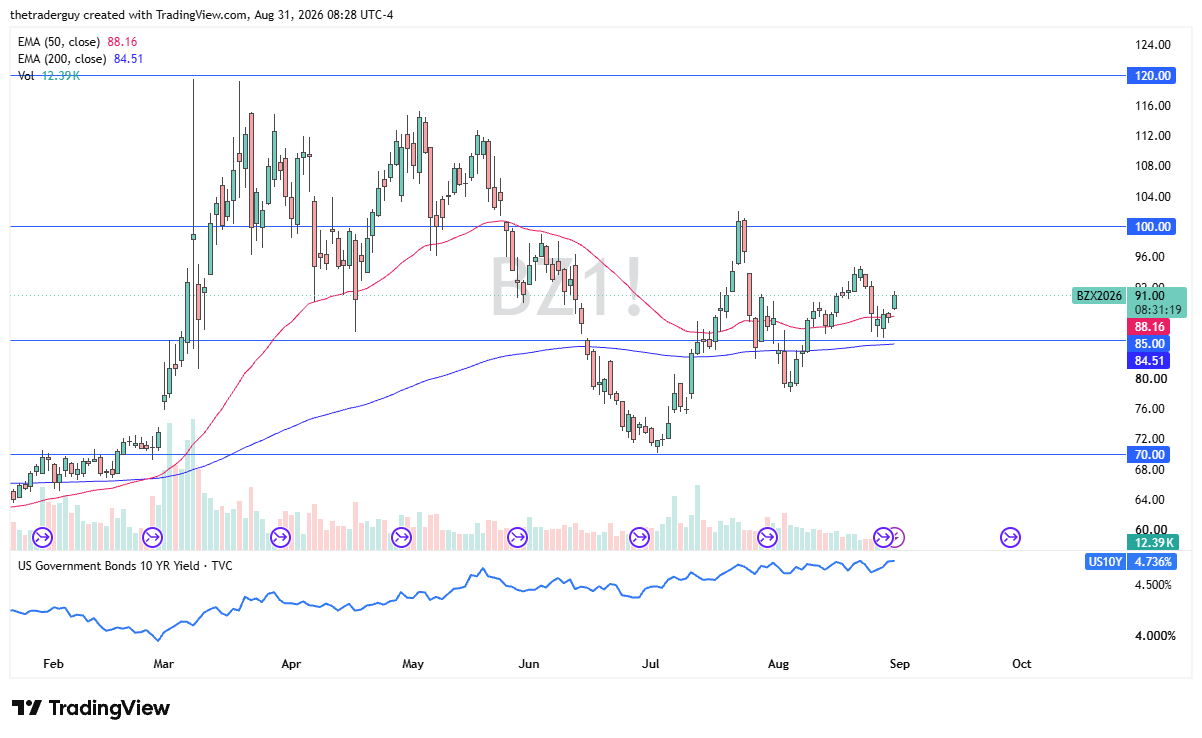Select the 12.39K volume tag on the axis
The image size is (1202, 738).
1154,542
